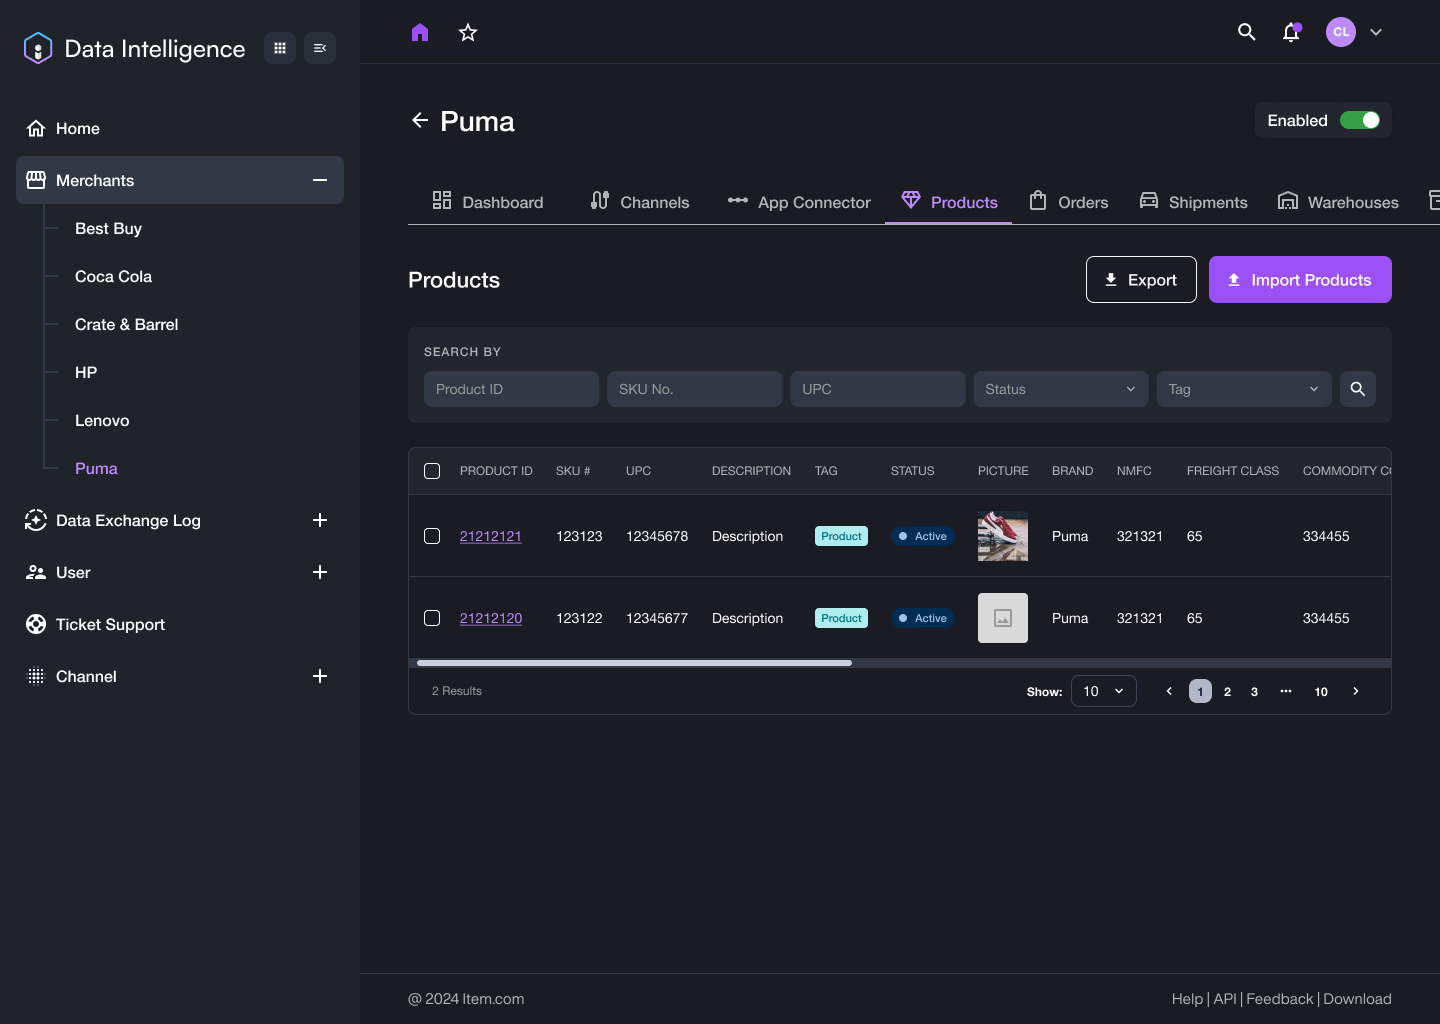Image resolution: width=1440 pixels, height=1024 pixels.
Task: Open global search magnifier in header
Action: coord(1247,32)
